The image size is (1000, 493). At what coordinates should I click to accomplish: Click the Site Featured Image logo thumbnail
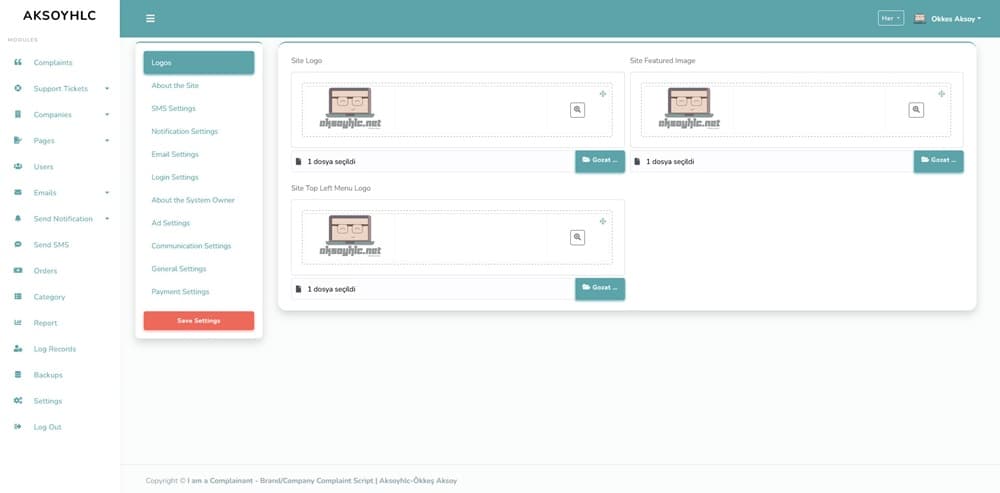[689, 109]
